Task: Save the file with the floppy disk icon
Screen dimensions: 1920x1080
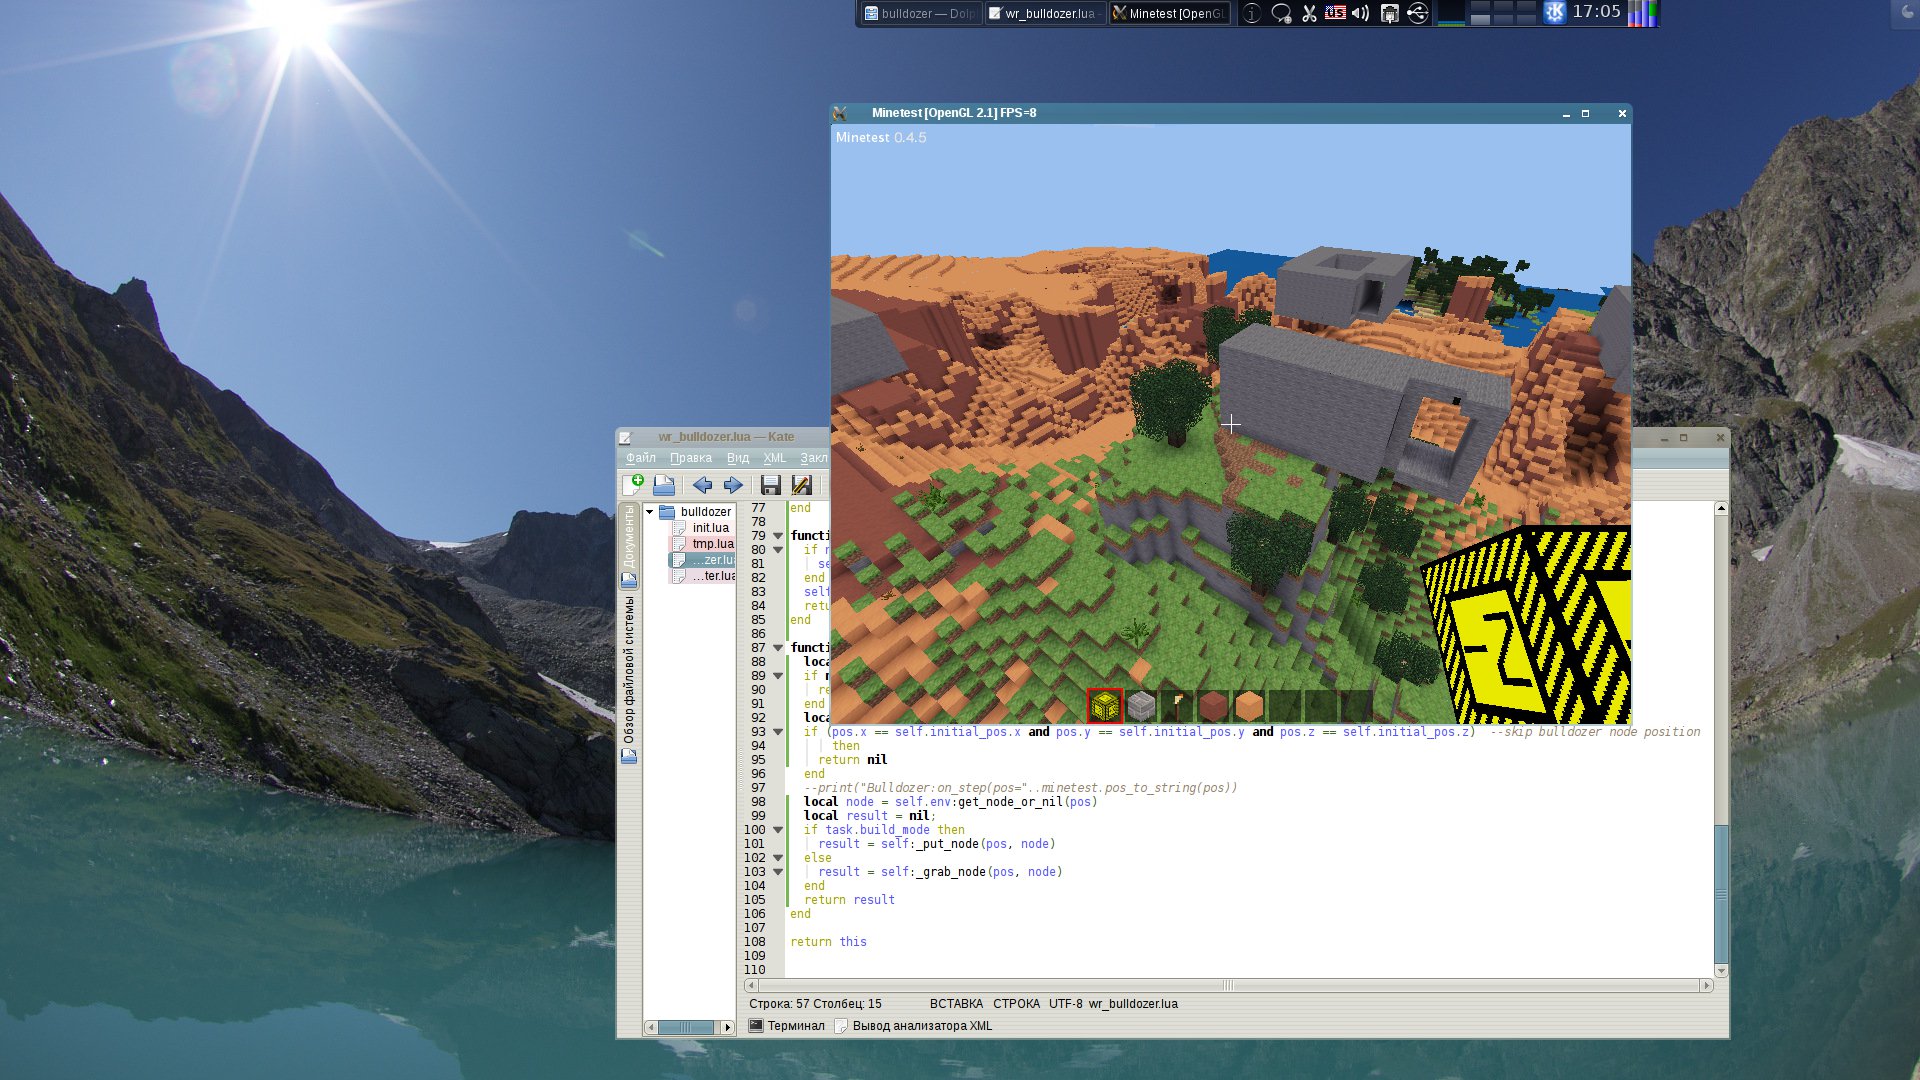Action: tap(770, 485)
